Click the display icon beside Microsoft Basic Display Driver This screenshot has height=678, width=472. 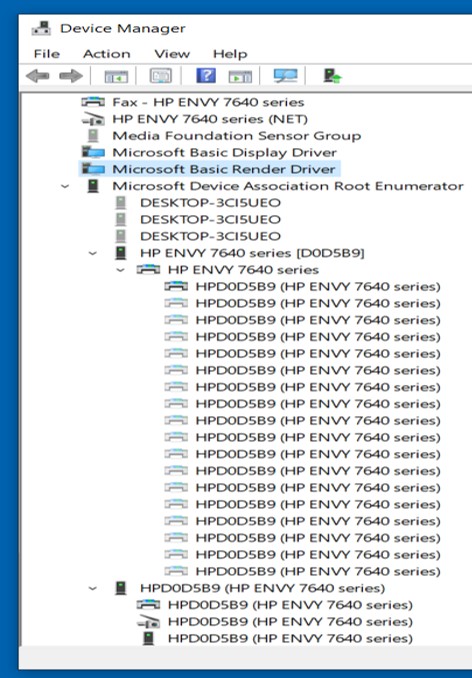point(93,152)
